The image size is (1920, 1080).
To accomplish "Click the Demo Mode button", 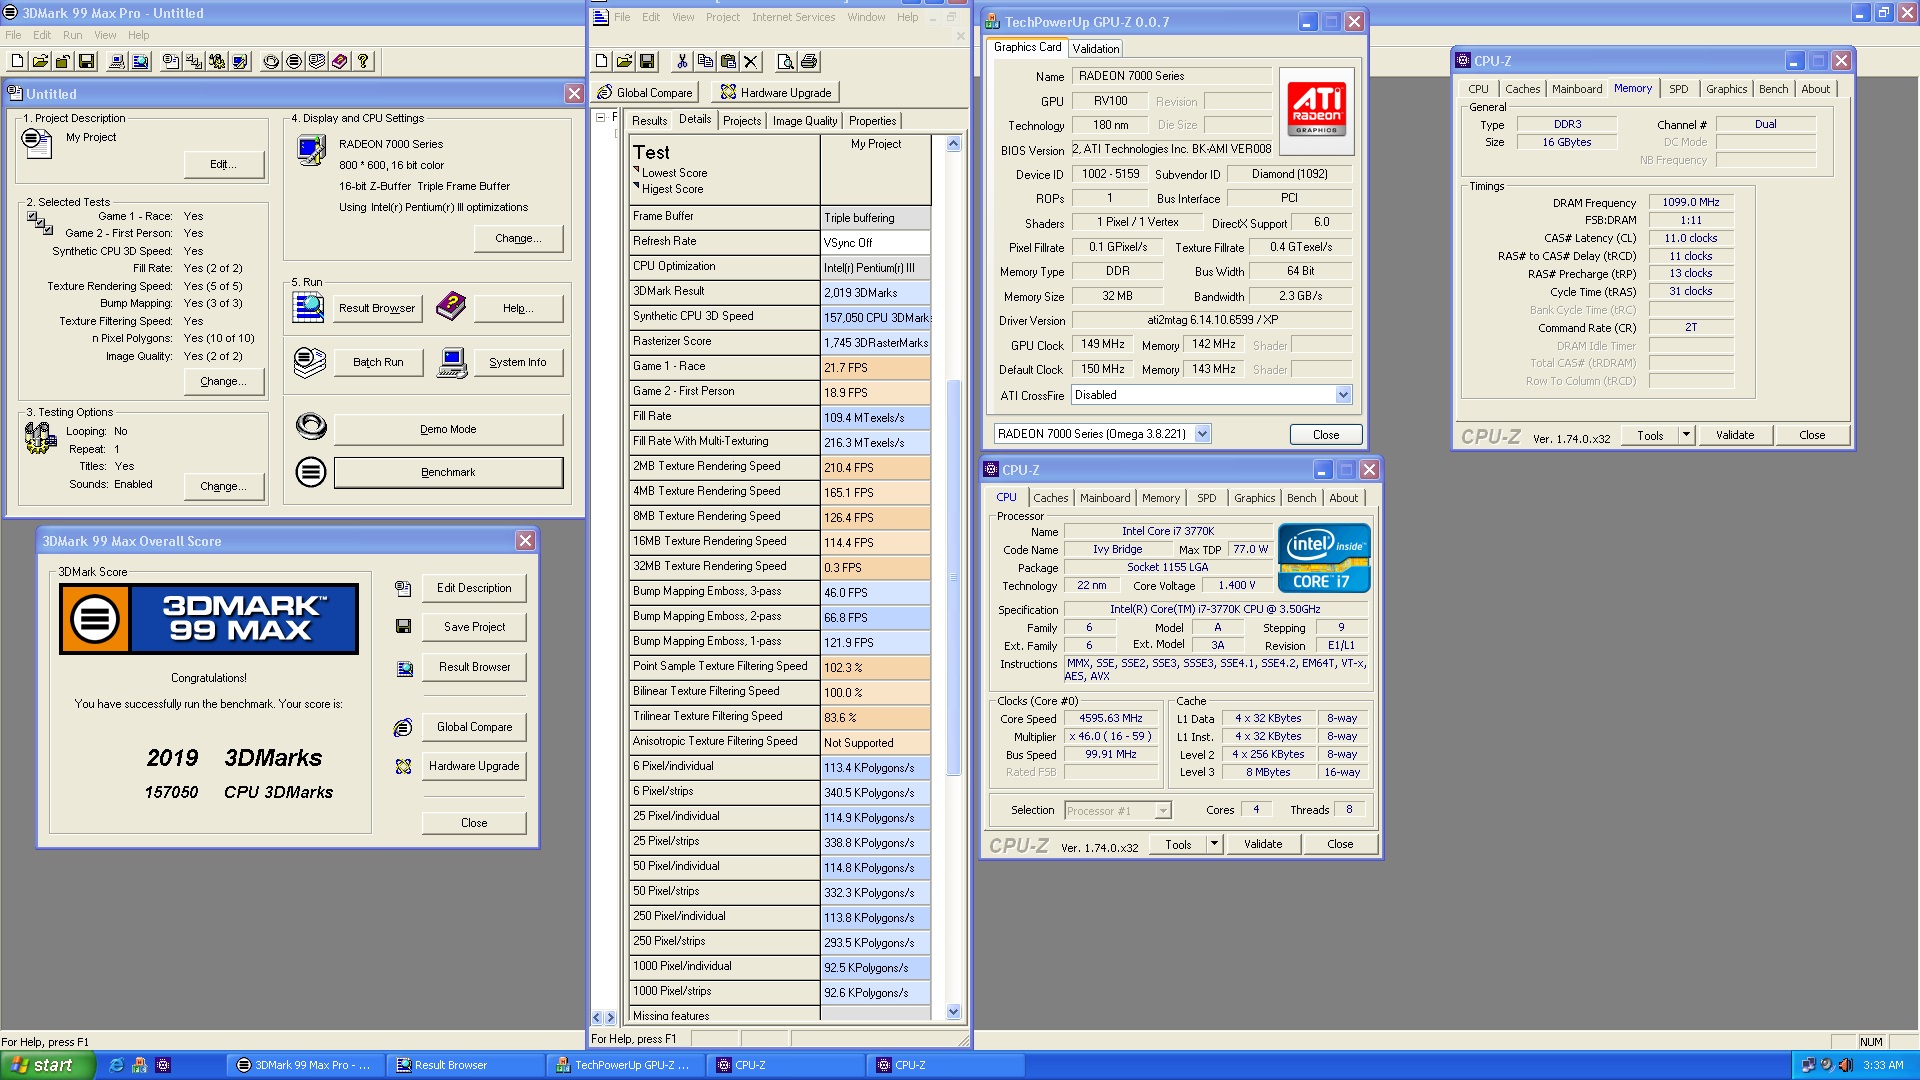I will click(x=448, y=429).
